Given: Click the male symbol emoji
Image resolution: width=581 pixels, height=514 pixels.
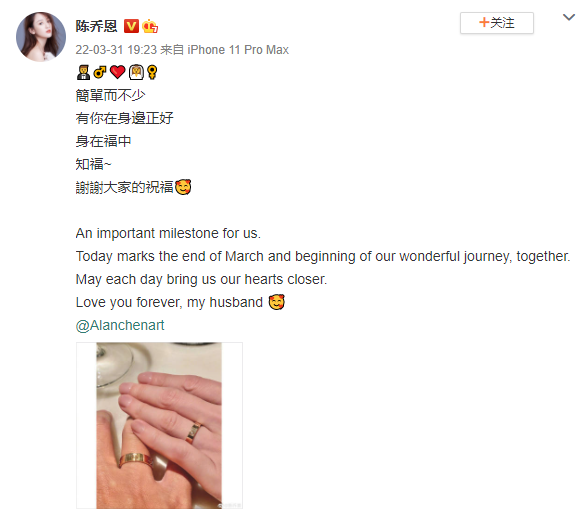Looking at the screenshot, I should pos(100,72).
